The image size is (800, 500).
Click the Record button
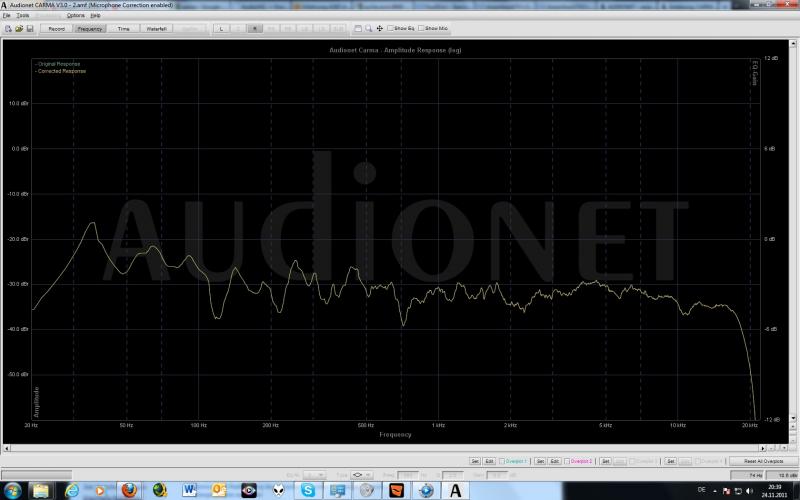[x=56, y=28]
